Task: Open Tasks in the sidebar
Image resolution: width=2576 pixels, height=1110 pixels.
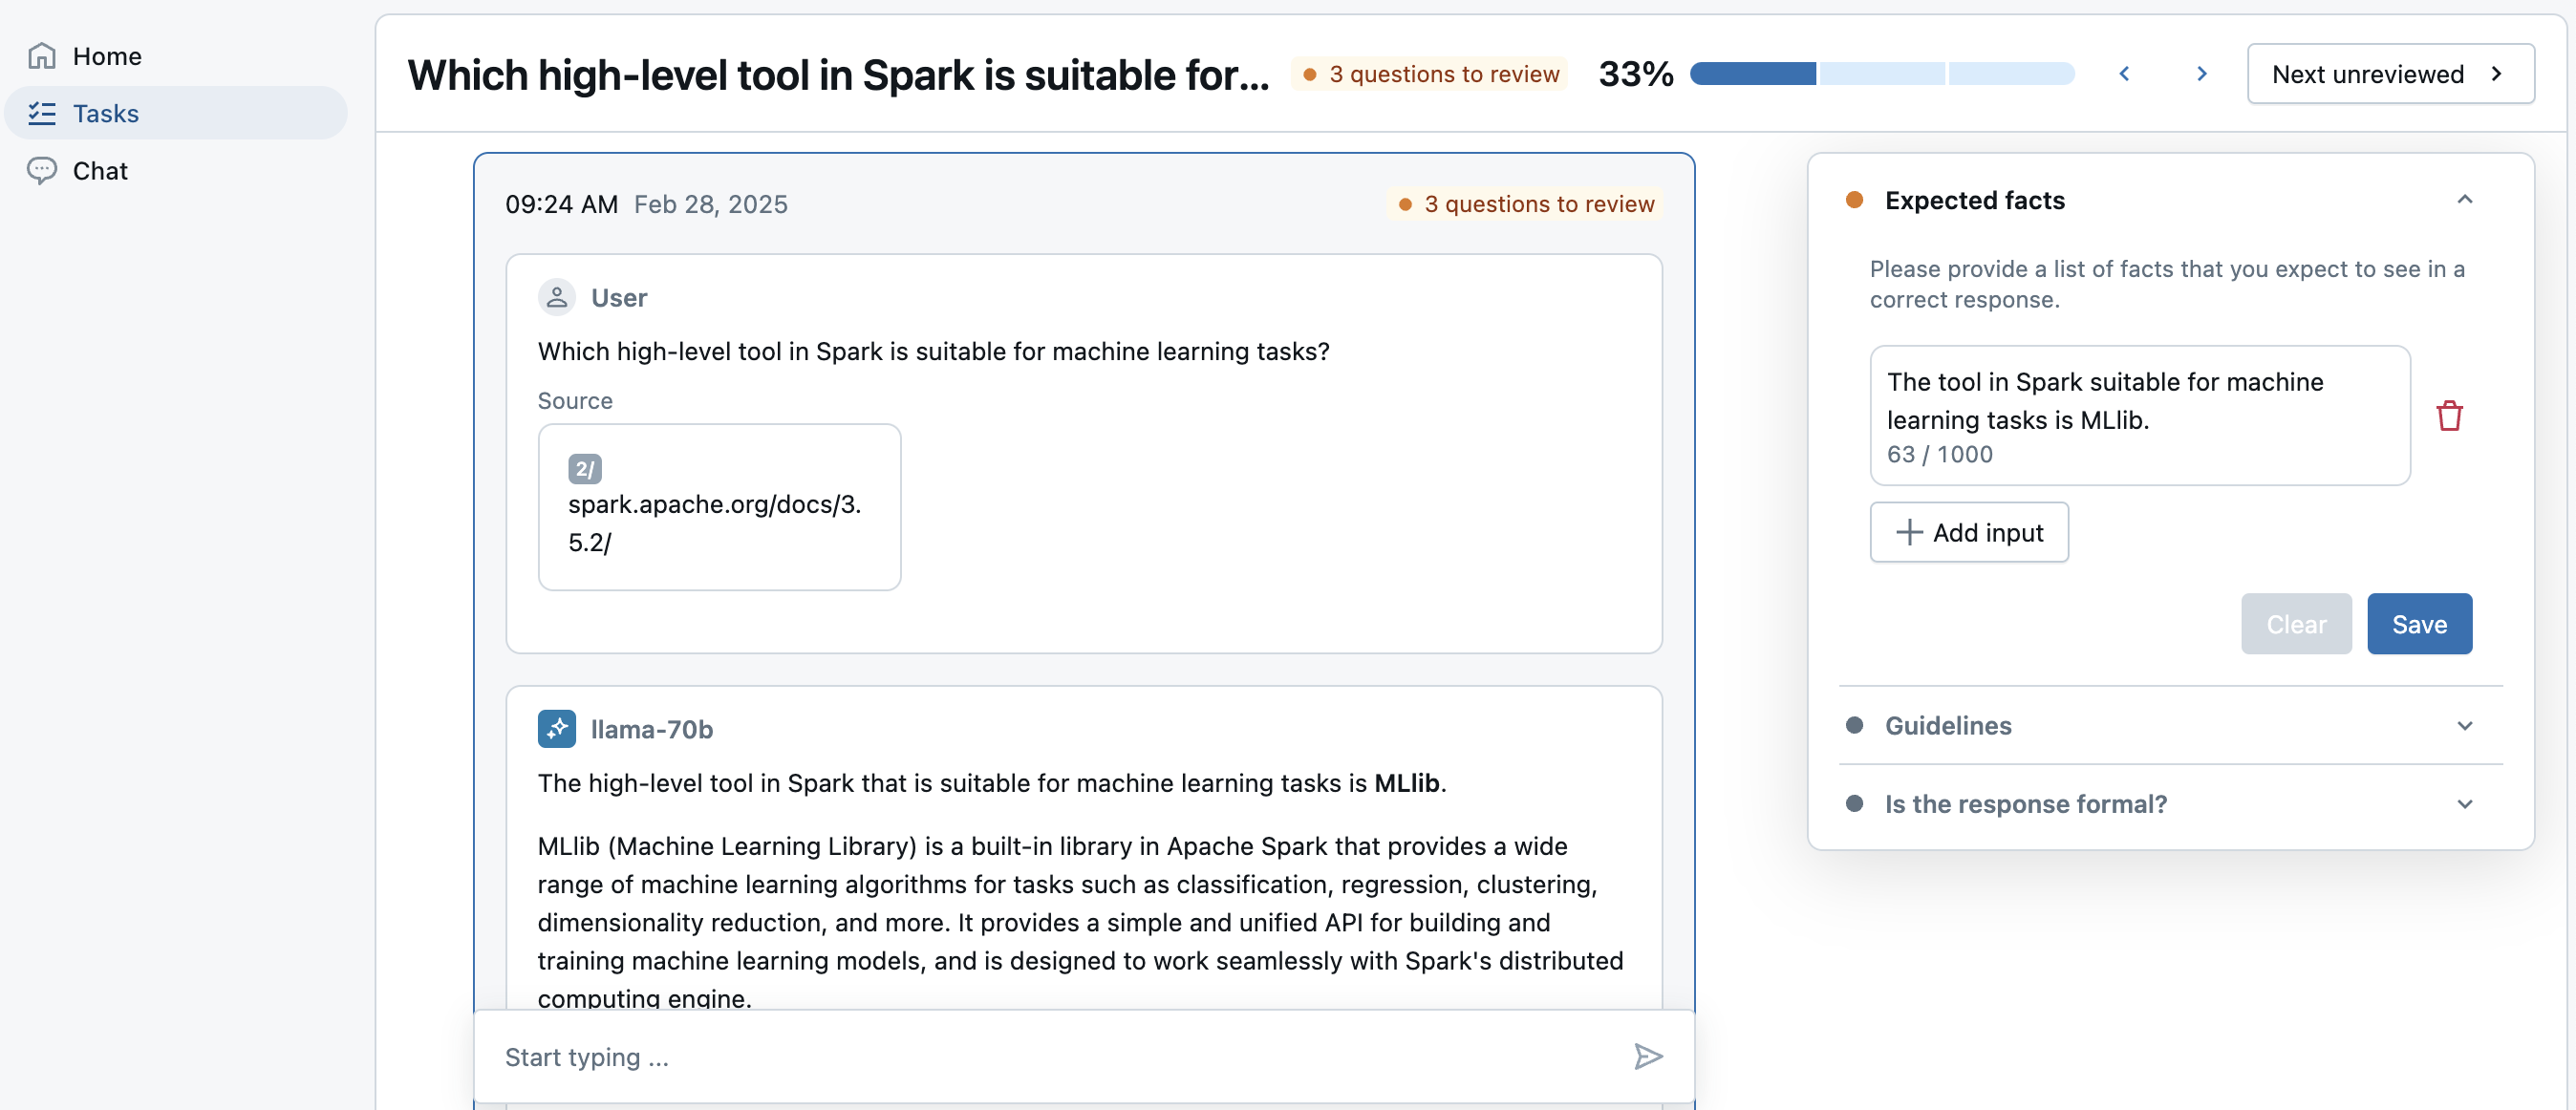Action: coord(176,113)
